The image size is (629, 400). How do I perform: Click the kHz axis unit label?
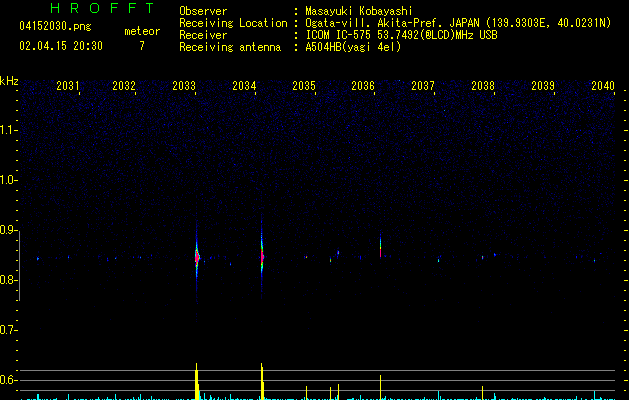point(9,81)
